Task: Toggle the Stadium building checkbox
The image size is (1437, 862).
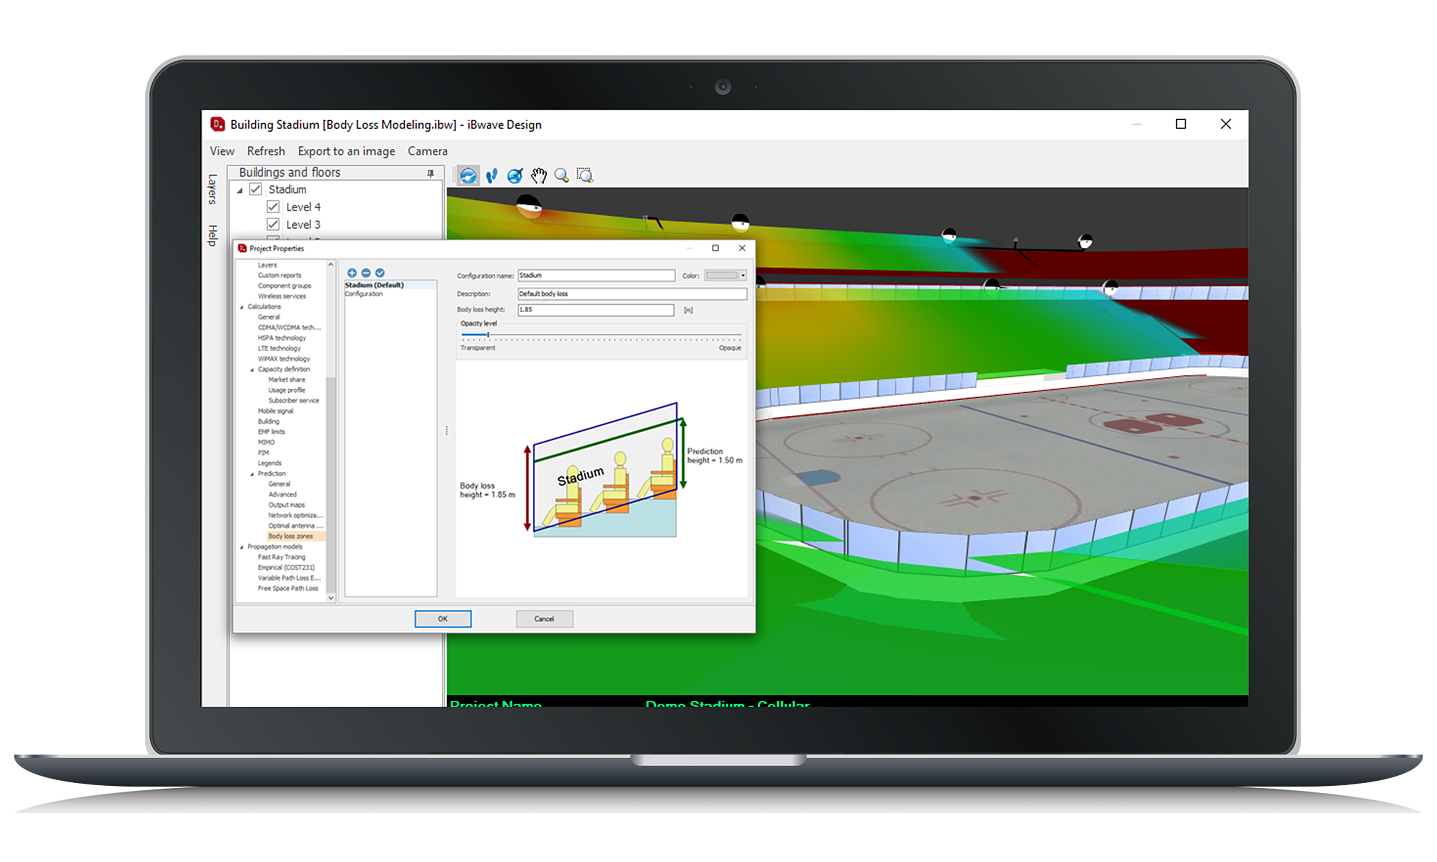Action: [256, 189]
